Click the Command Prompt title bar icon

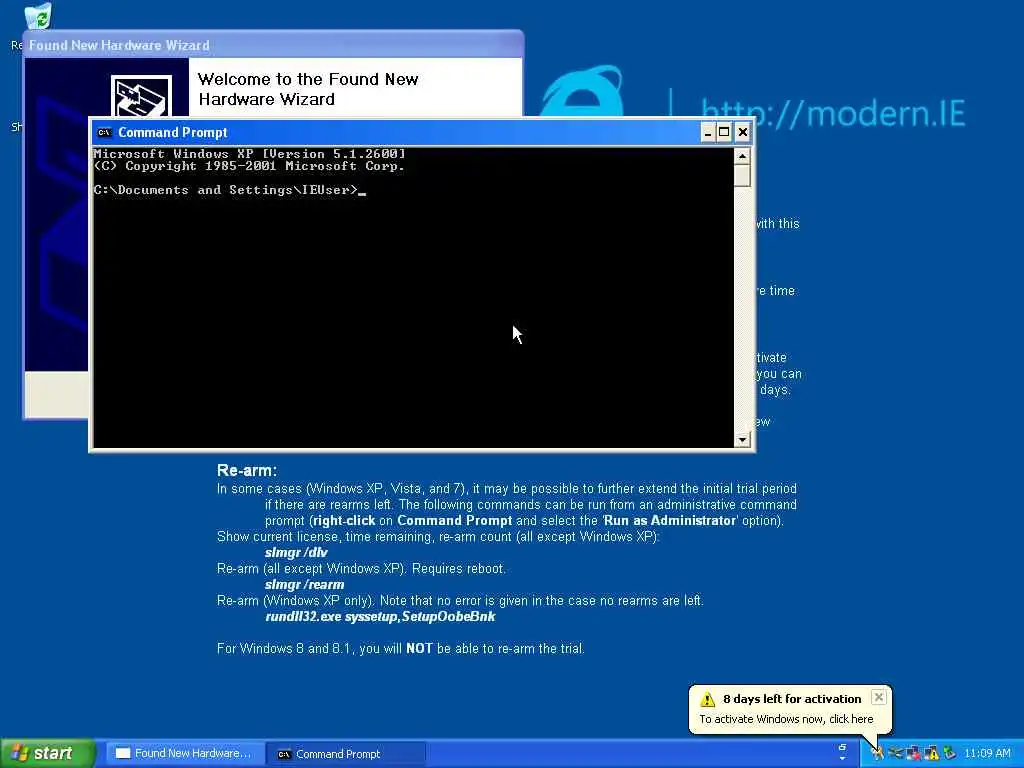[x=104, y=133]
